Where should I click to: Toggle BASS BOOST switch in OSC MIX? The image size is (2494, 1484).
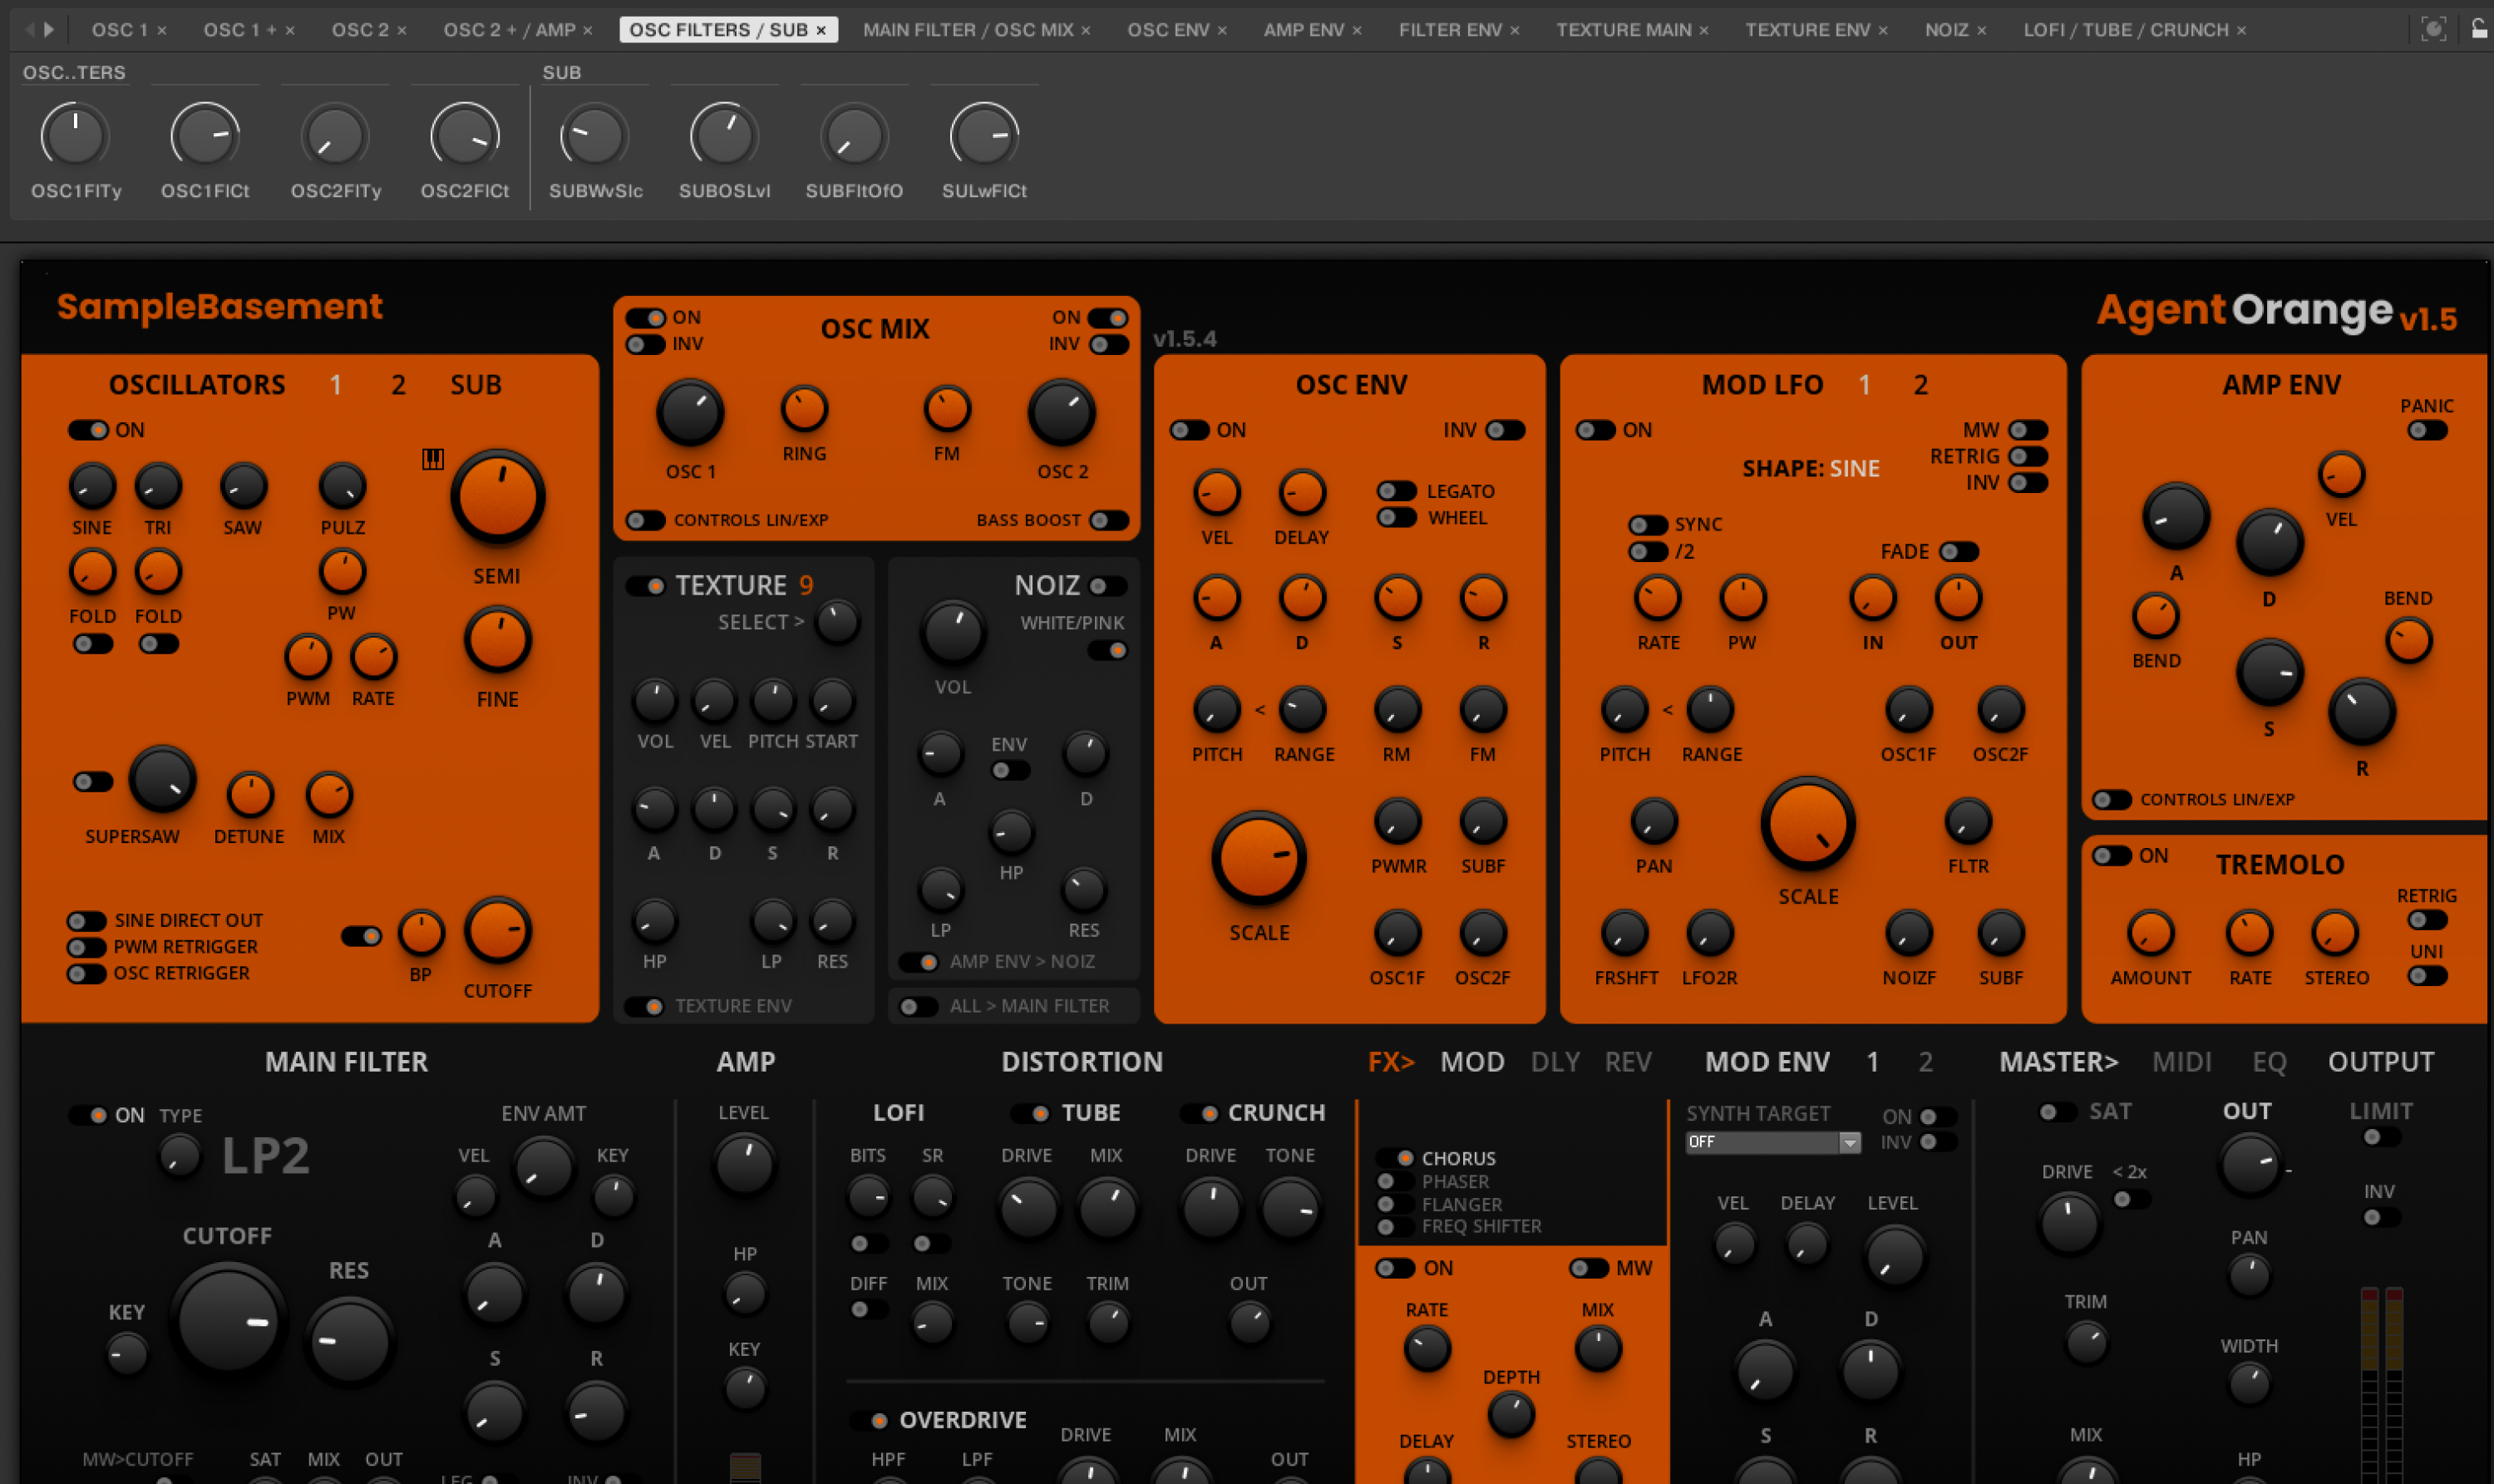pyautogui.click(x=1108, y=520)
